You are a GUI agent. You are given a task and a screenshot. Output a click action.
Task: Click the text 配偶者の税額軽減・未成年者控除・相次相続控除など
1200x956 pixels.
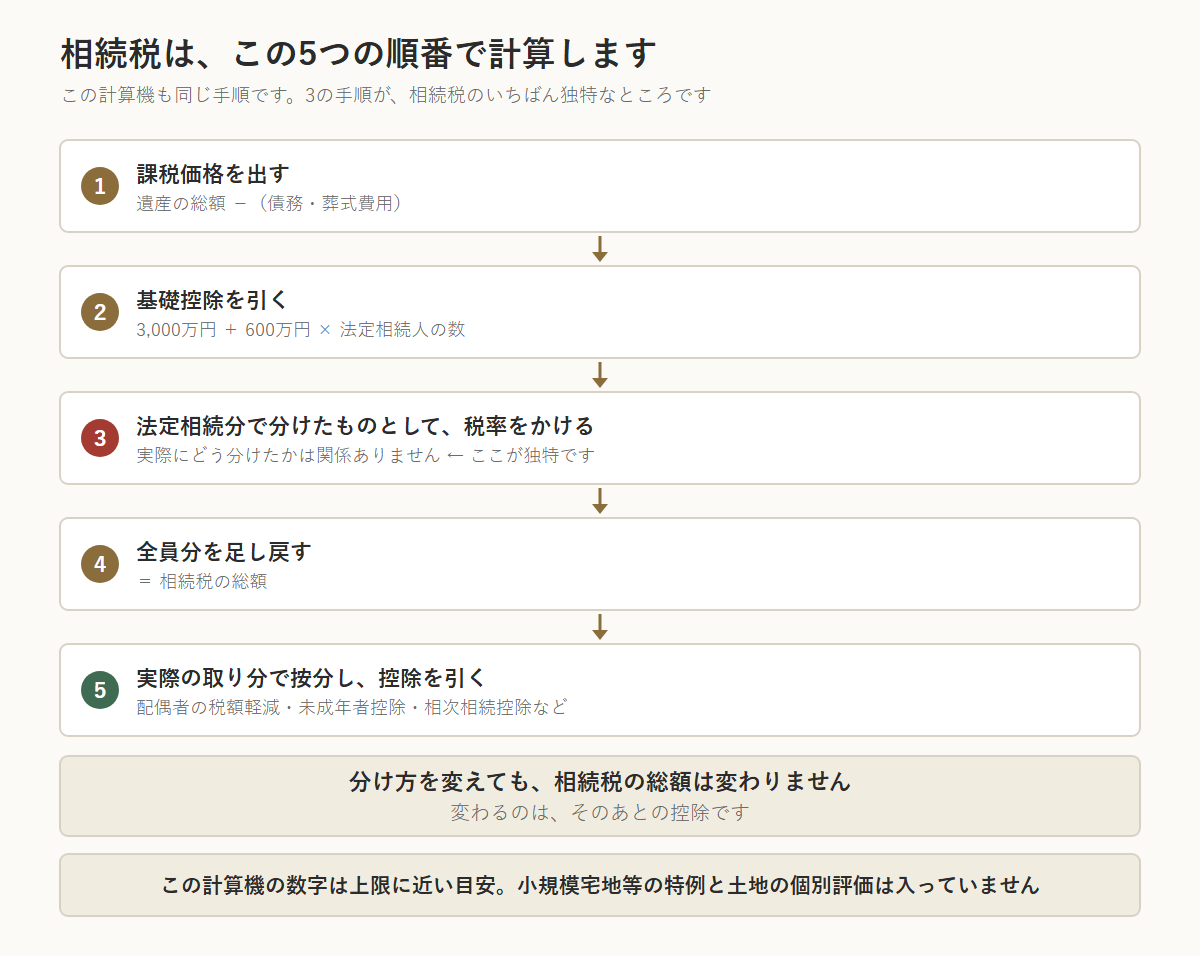(352, 707)
